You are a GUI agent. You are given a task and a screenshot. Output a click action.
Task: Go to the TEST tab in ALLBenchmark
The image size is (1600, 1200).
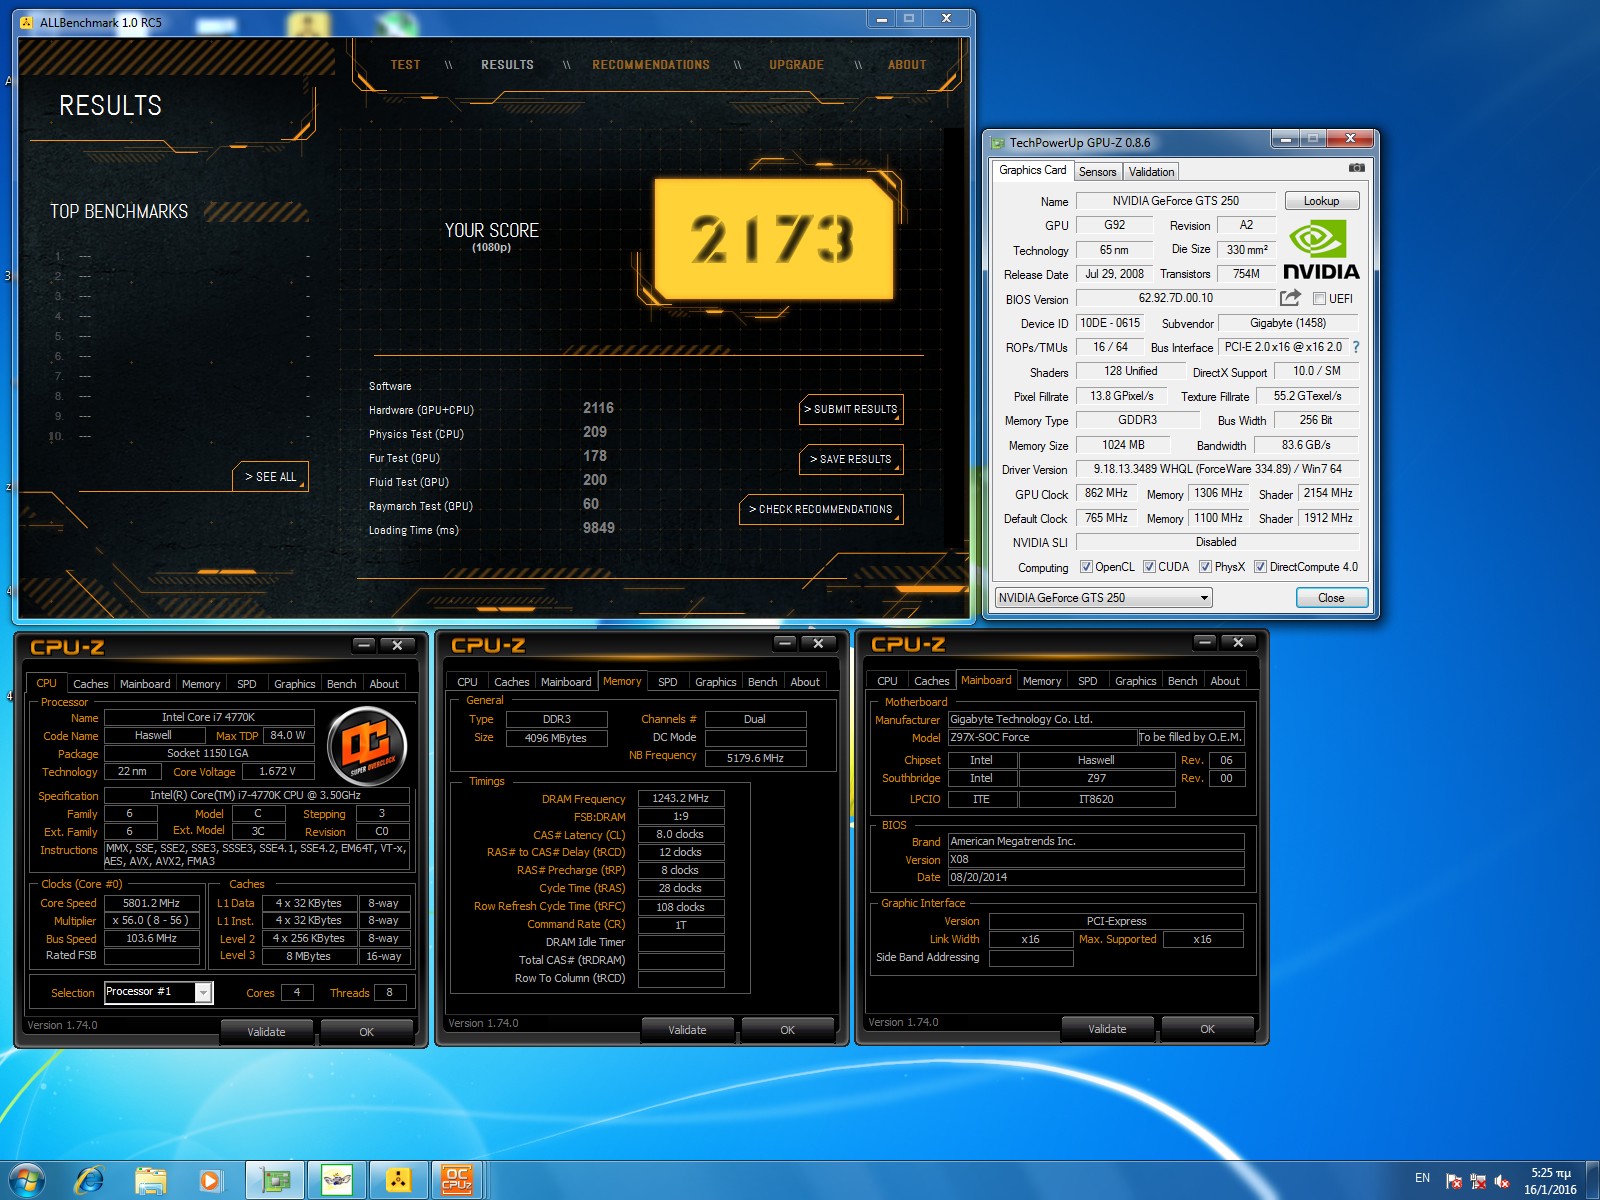405,65
